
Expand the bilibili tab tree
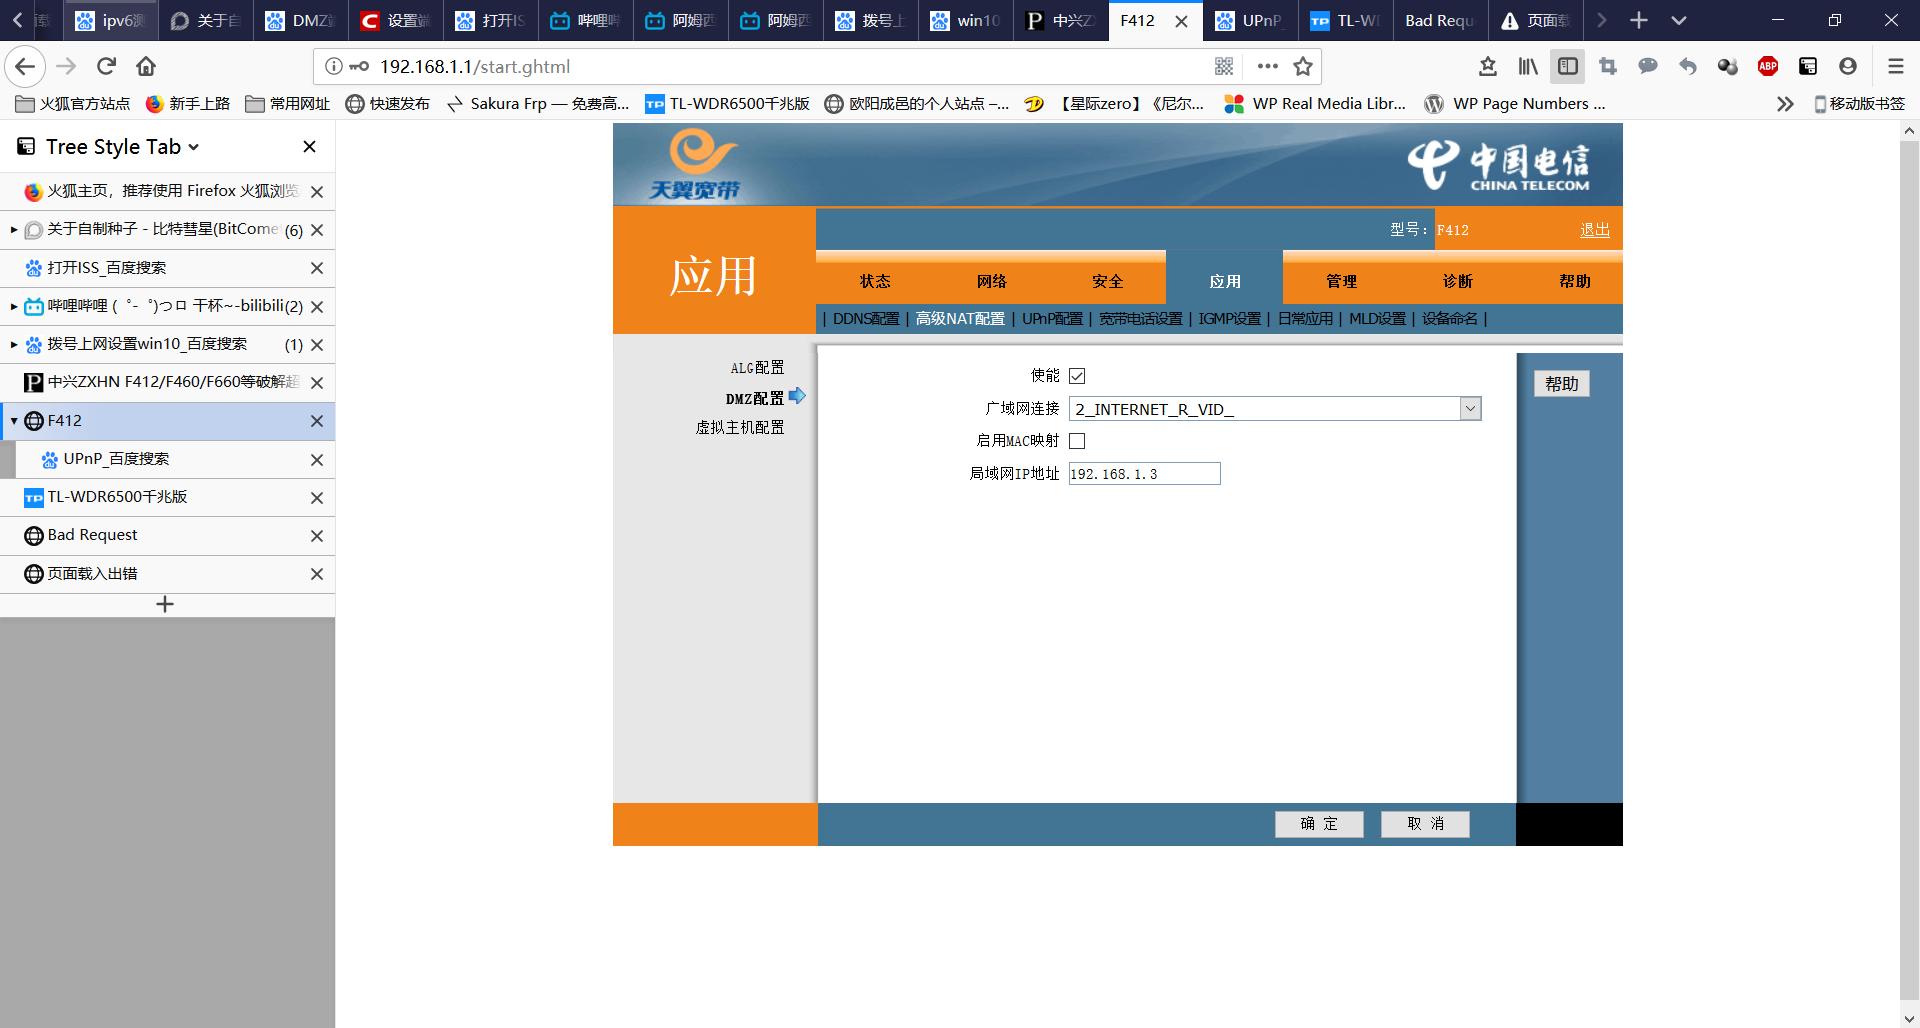click(x=14, y=307)
